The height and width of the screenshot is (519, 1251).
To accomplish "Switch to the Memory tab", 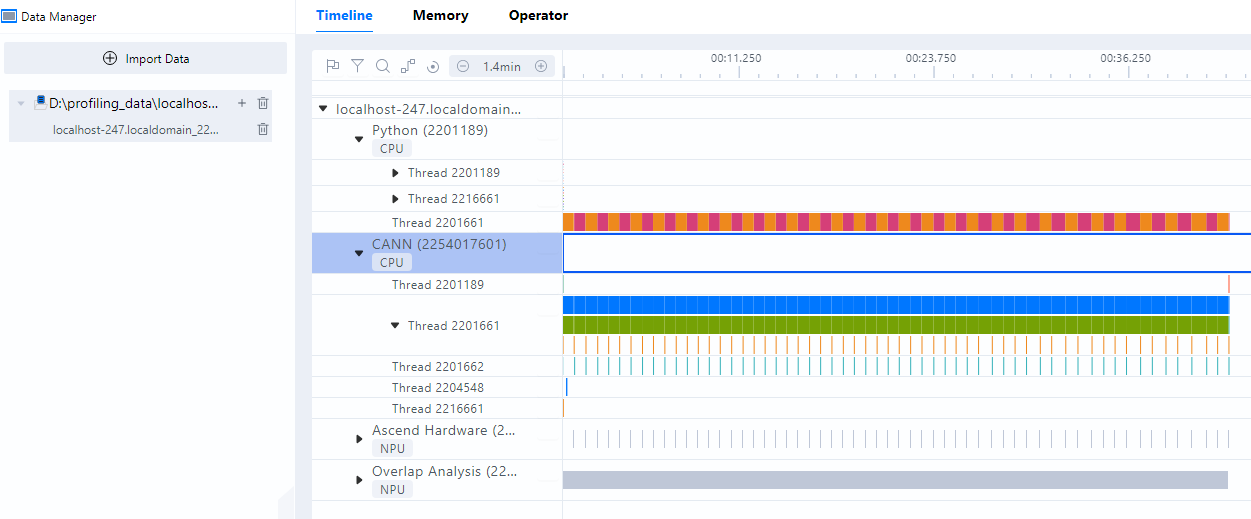I will 441,15.
